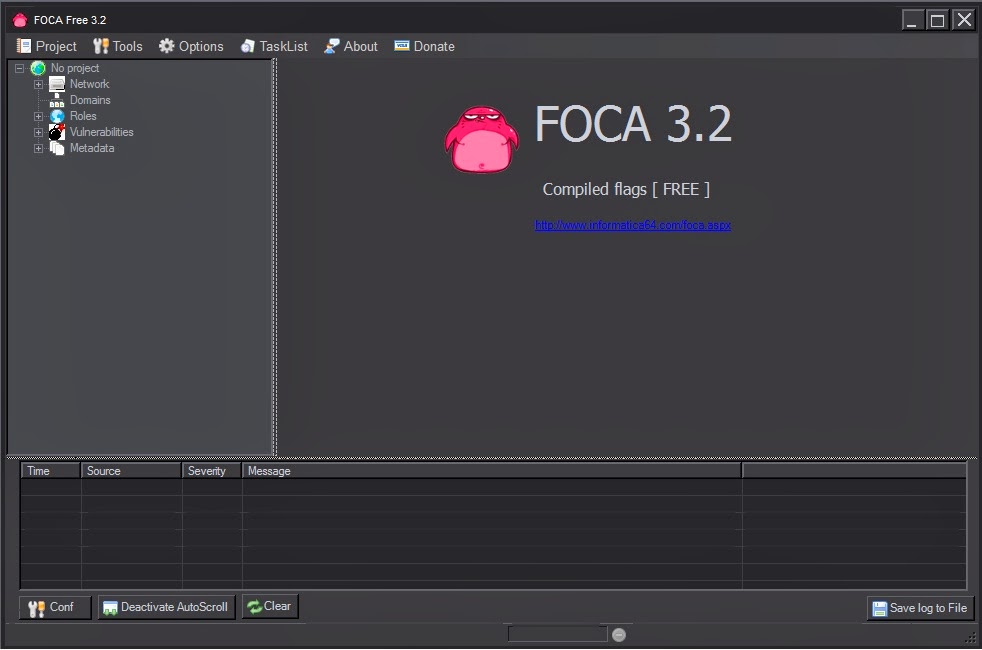
Task: Click the FOCA title bar app icon
Action: [x=20, y=20]
